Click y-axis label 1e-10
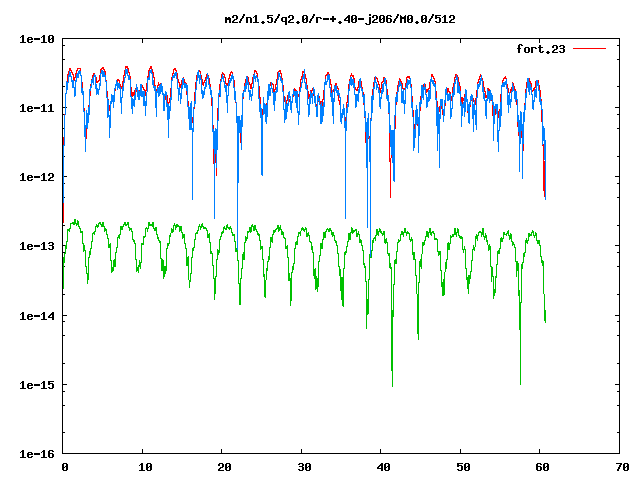The height and width of the screenshot is (480, 640). 37,39
